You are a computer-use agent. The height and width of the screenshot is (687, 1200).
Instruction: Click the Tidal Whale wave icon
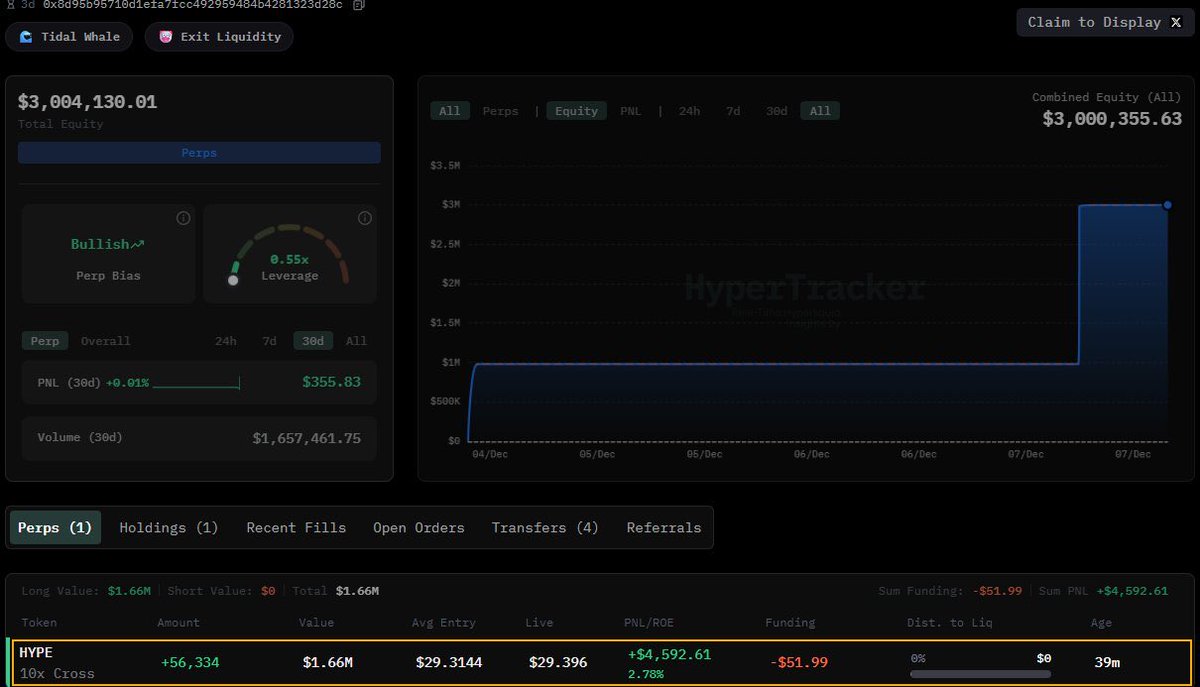click(x=27, y=37)
